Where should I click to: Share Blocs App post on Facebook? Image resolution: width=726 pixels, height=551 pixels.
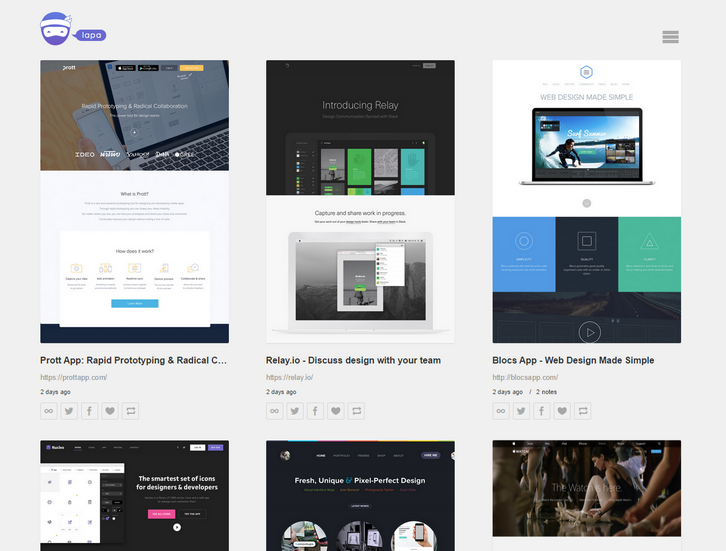[542, 411]
